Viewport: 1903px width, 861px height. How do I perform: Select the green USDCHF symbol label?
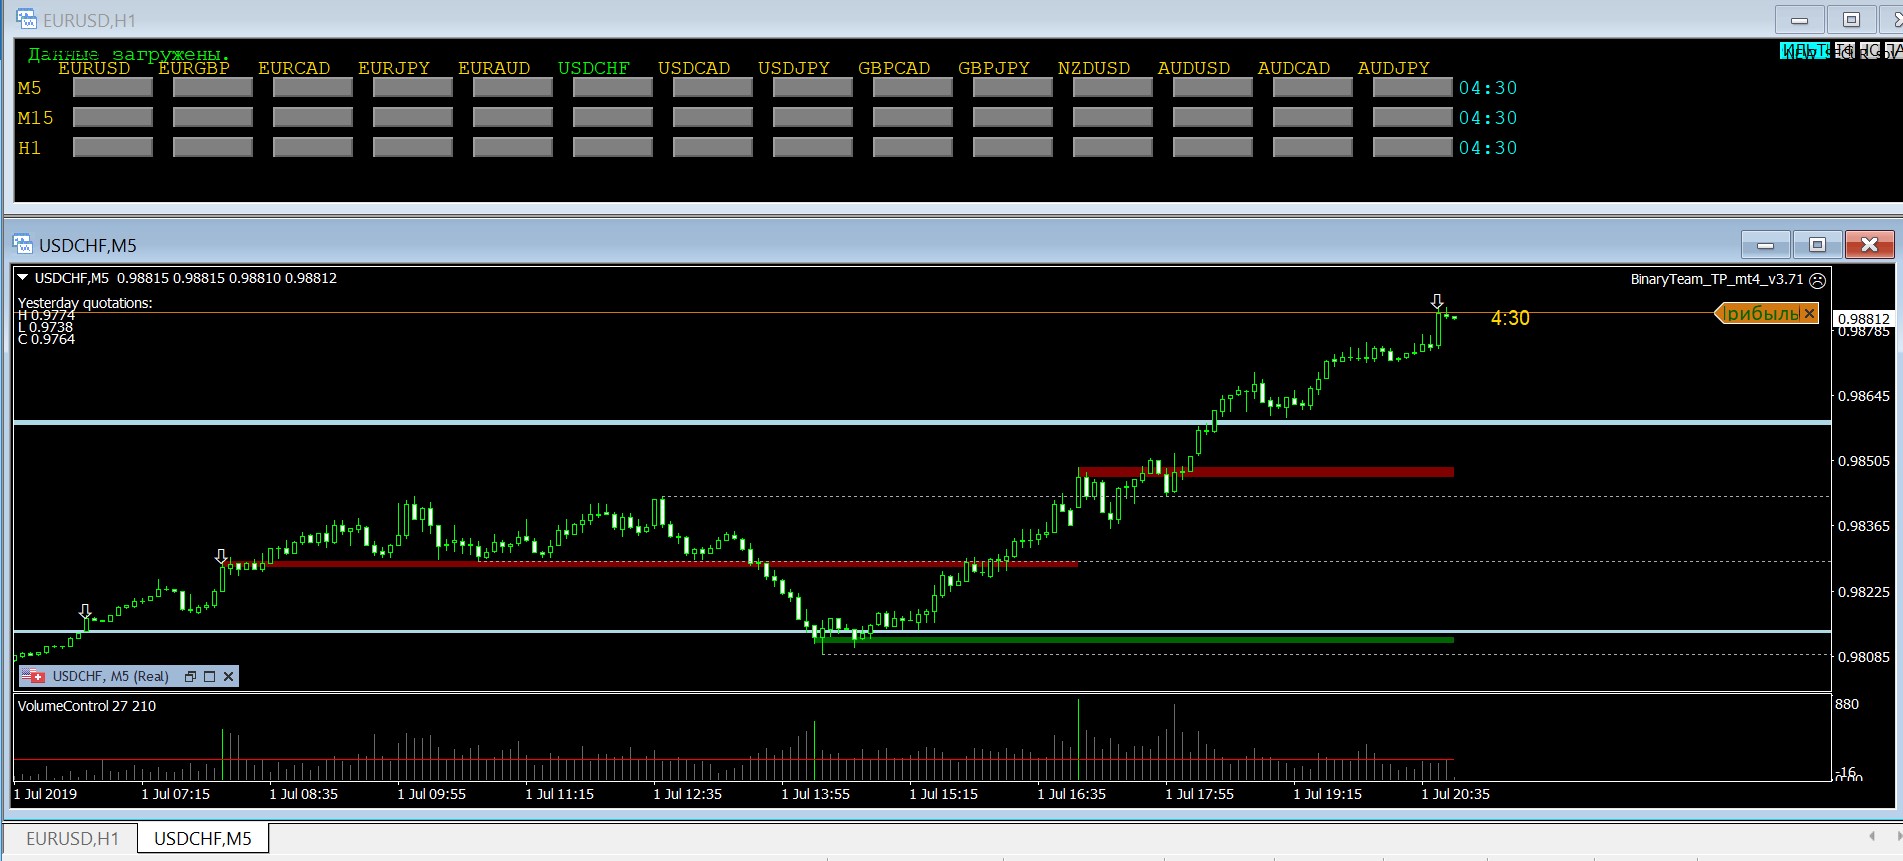(x=593, y=68)
